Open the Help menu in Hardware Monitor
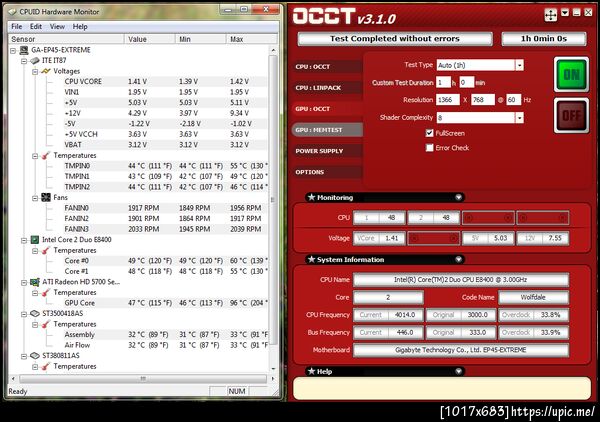 point(80,26)
